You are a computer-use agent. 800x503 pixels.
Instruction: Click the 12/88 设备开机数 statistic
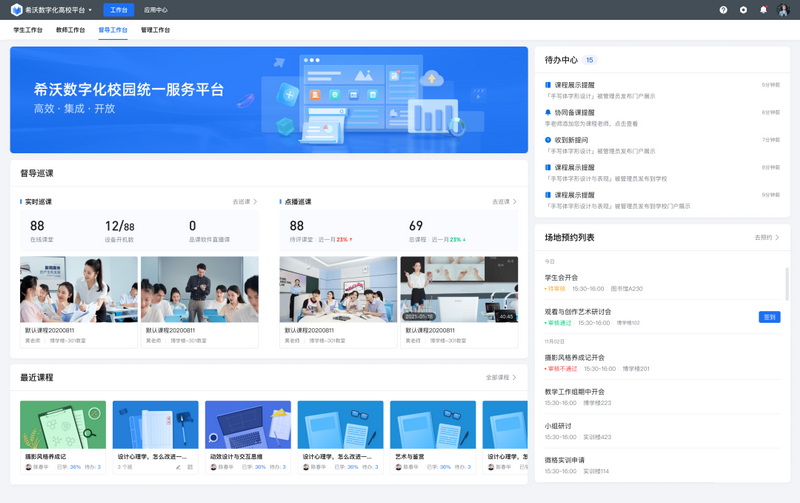(x=119, y=231)
